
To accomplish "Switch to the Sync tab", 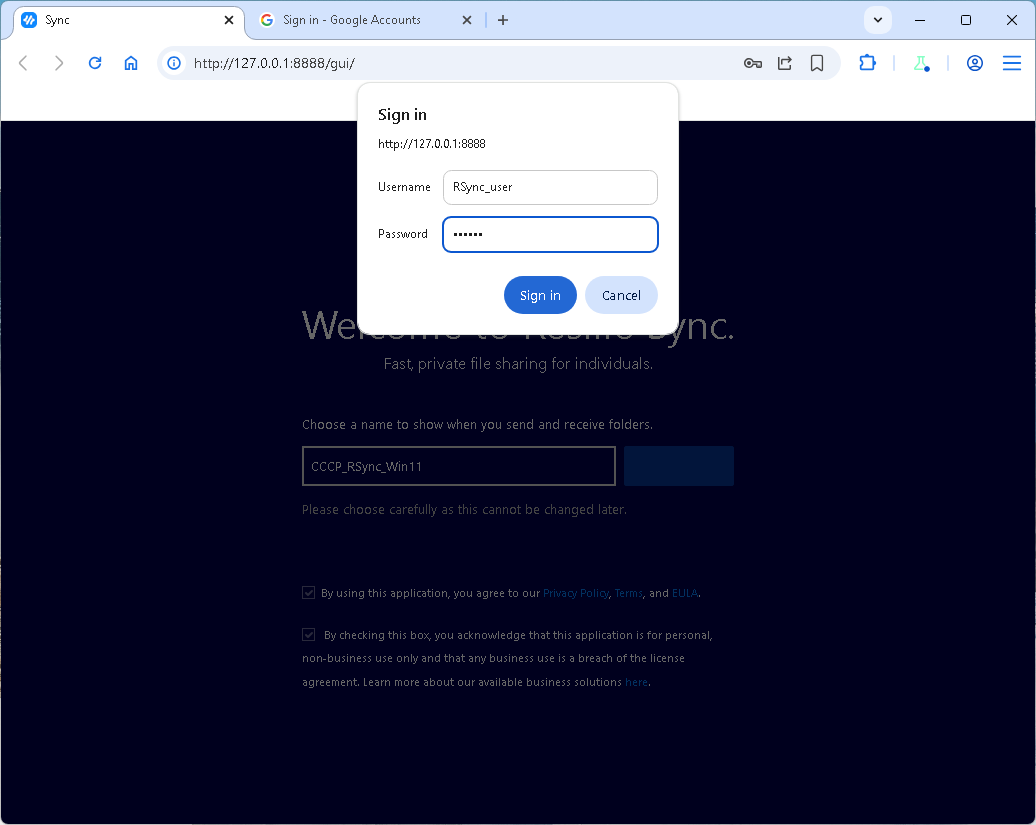I will pos(128,20).
